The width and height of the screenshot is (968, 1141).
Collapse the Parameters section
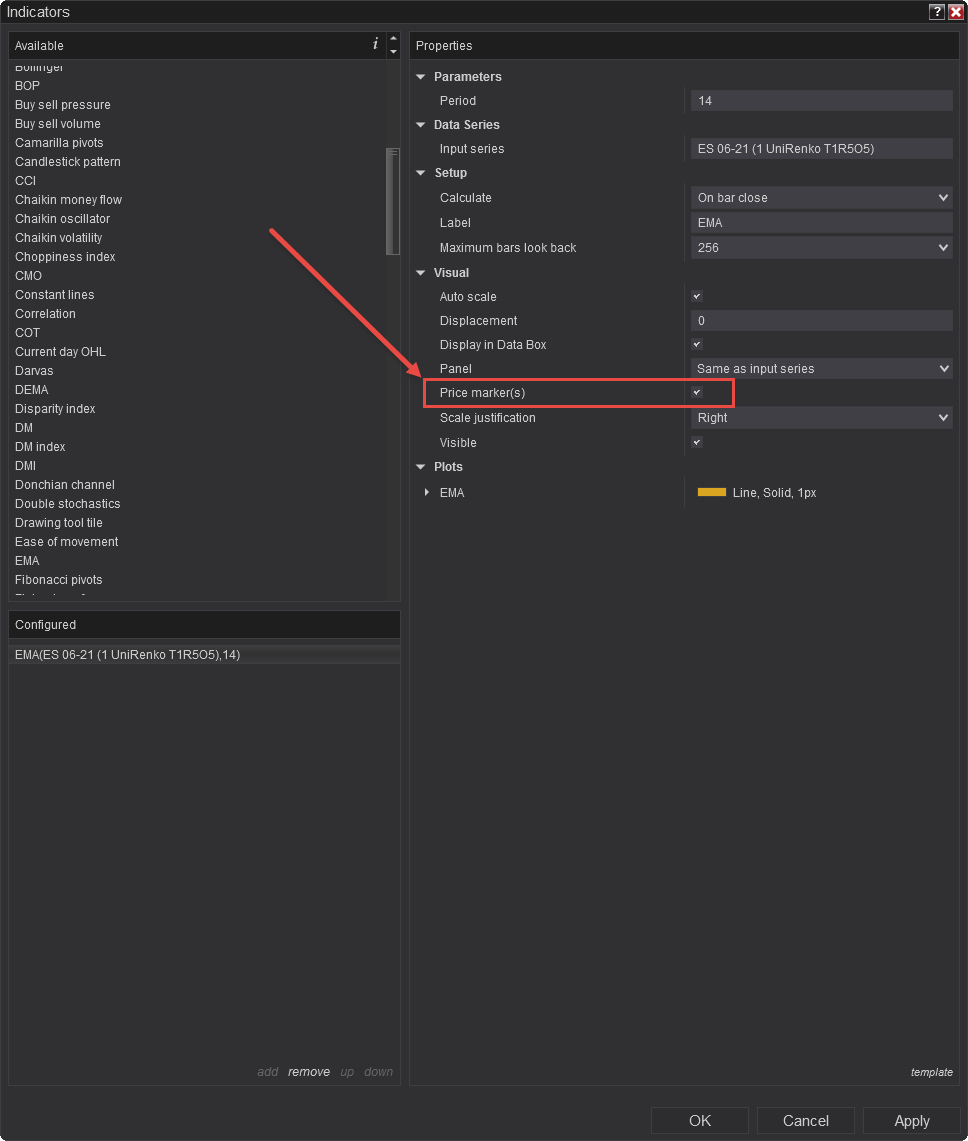coord(421,77)
